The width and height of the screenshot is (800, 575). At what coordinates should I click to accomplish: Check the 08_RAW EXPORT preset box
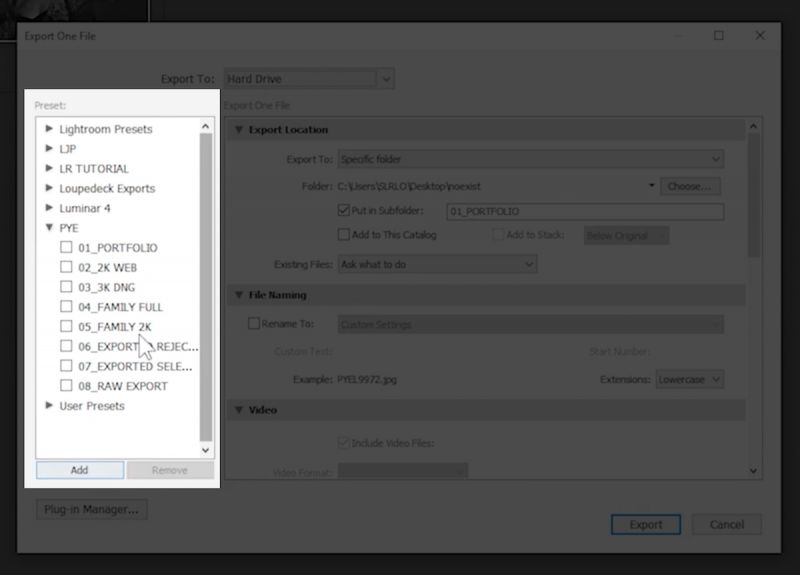(66, 386)
